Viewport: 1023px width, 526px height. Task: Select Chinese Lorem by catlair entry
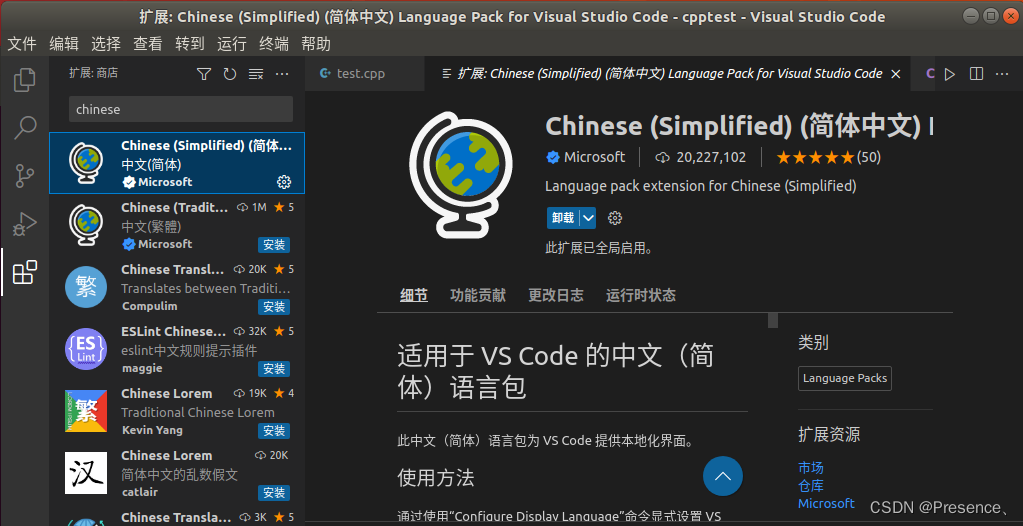click(177, 473)
